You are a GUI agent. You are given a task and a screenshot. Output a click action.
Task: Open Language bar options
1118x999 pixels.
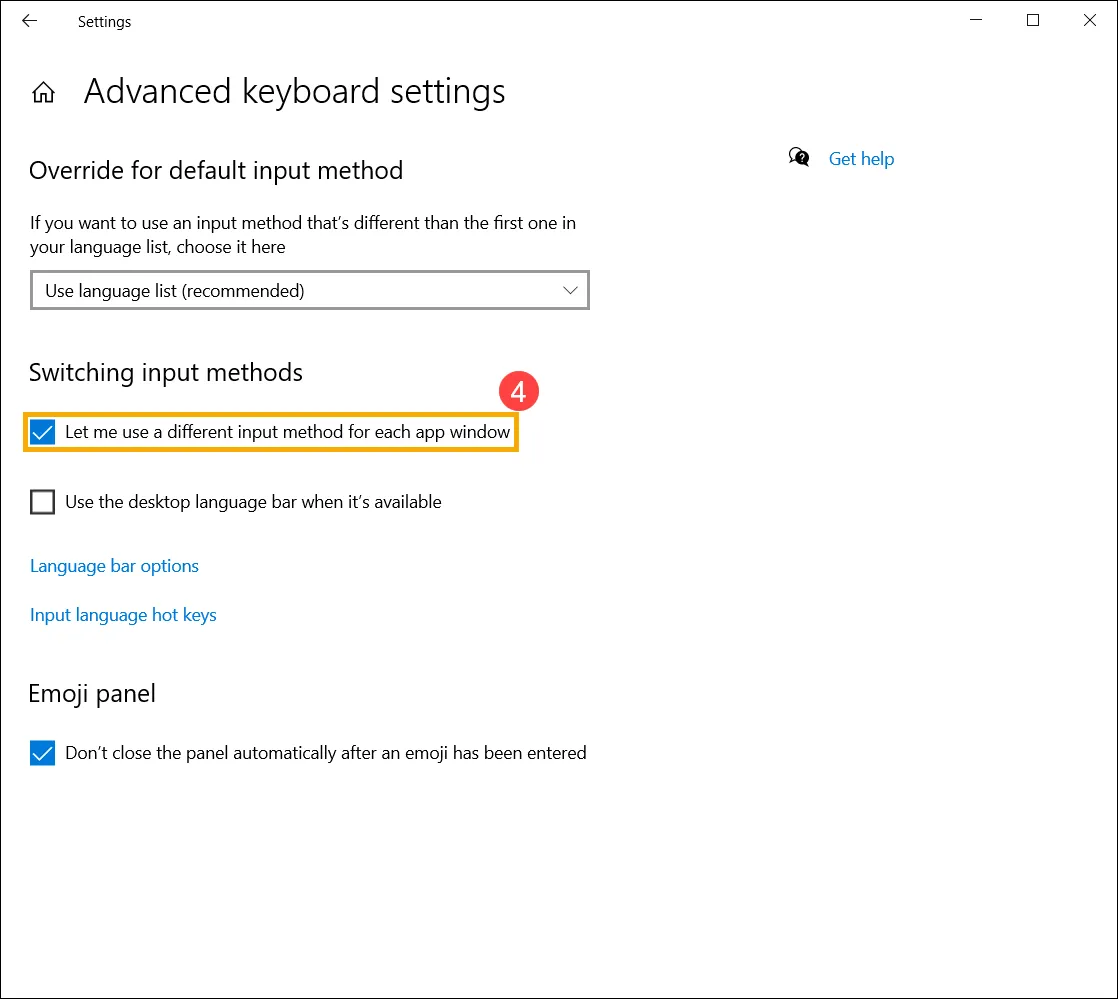pyautogui.click(x=114, y=566)
